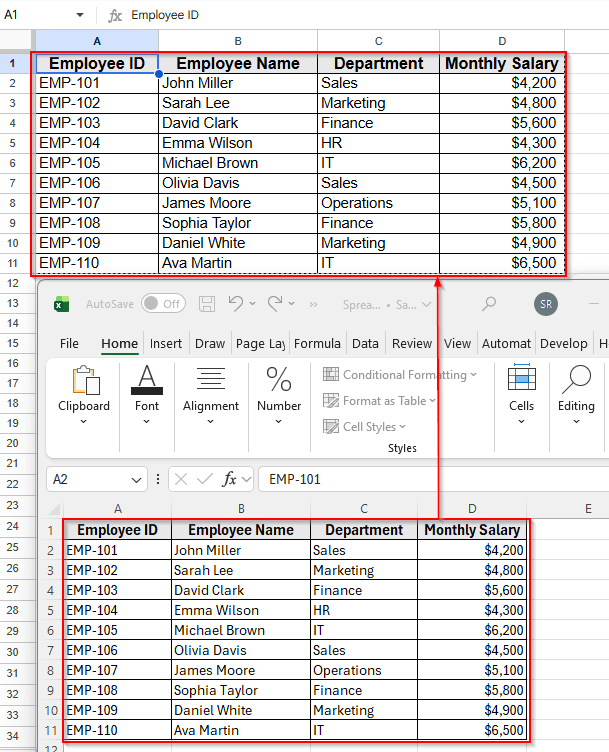Click the Cells group icon

pyautogui.click(x=521, y=377)
